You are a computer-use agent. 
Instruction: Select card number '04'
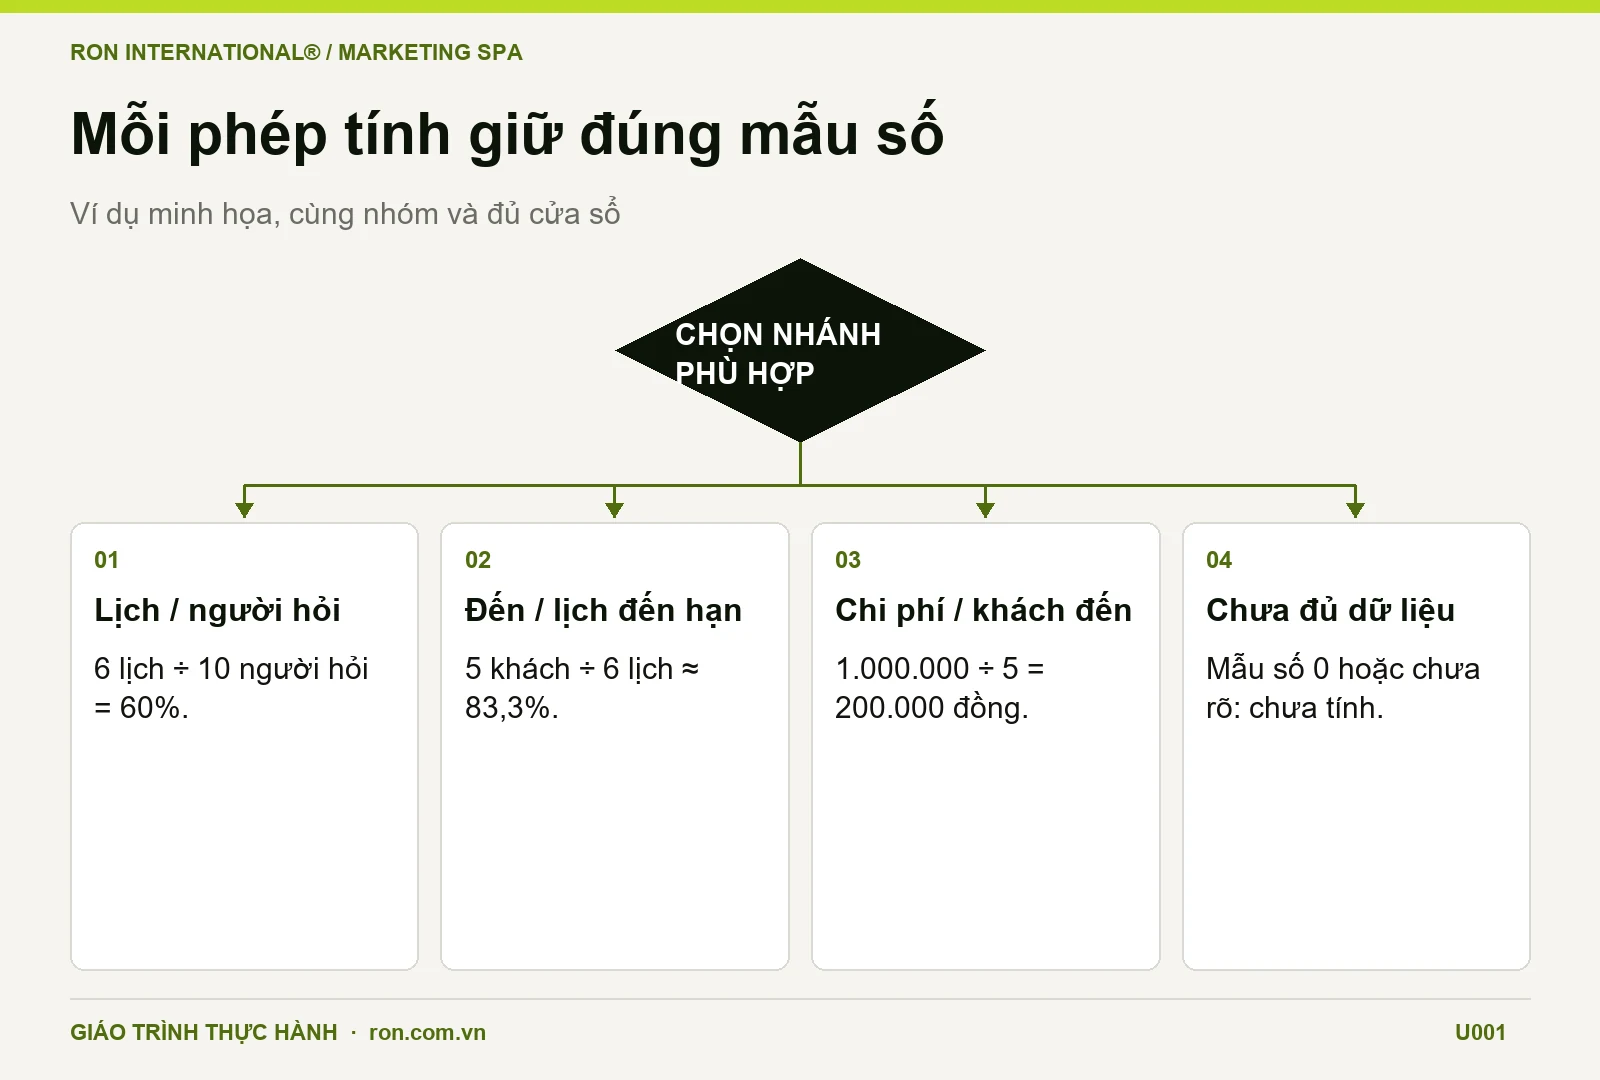[x=1219, y=560]
